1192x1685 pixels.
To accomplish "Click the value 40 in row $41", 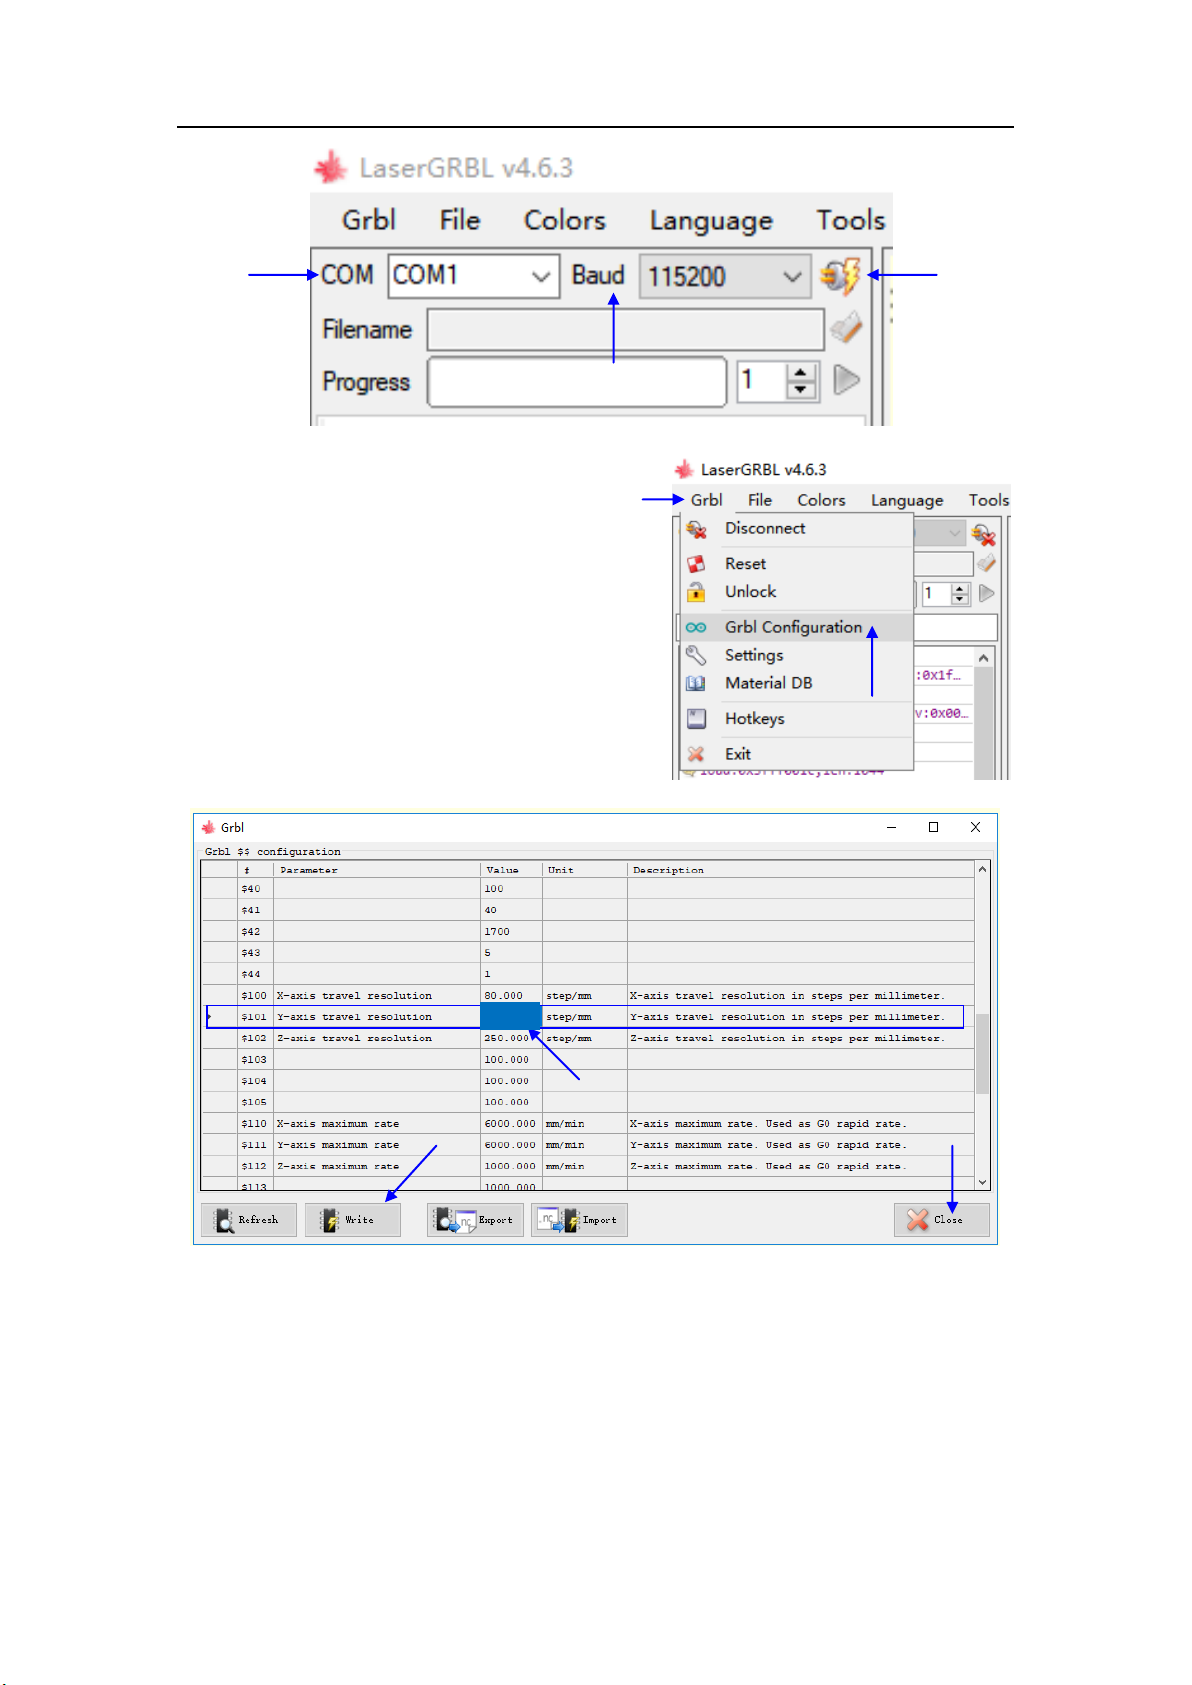I will click(x=490, y=910).
